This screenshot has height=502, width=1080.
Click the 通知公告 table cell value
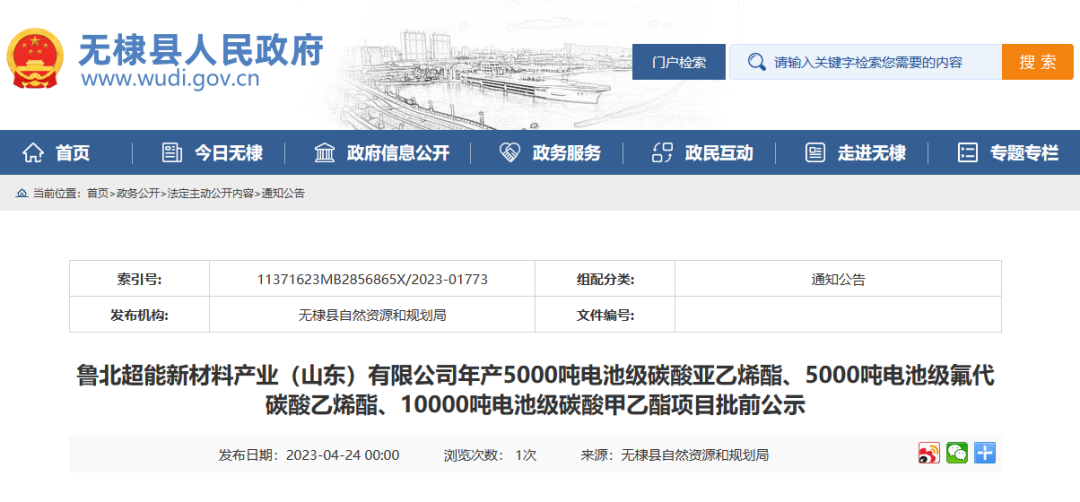838,279
